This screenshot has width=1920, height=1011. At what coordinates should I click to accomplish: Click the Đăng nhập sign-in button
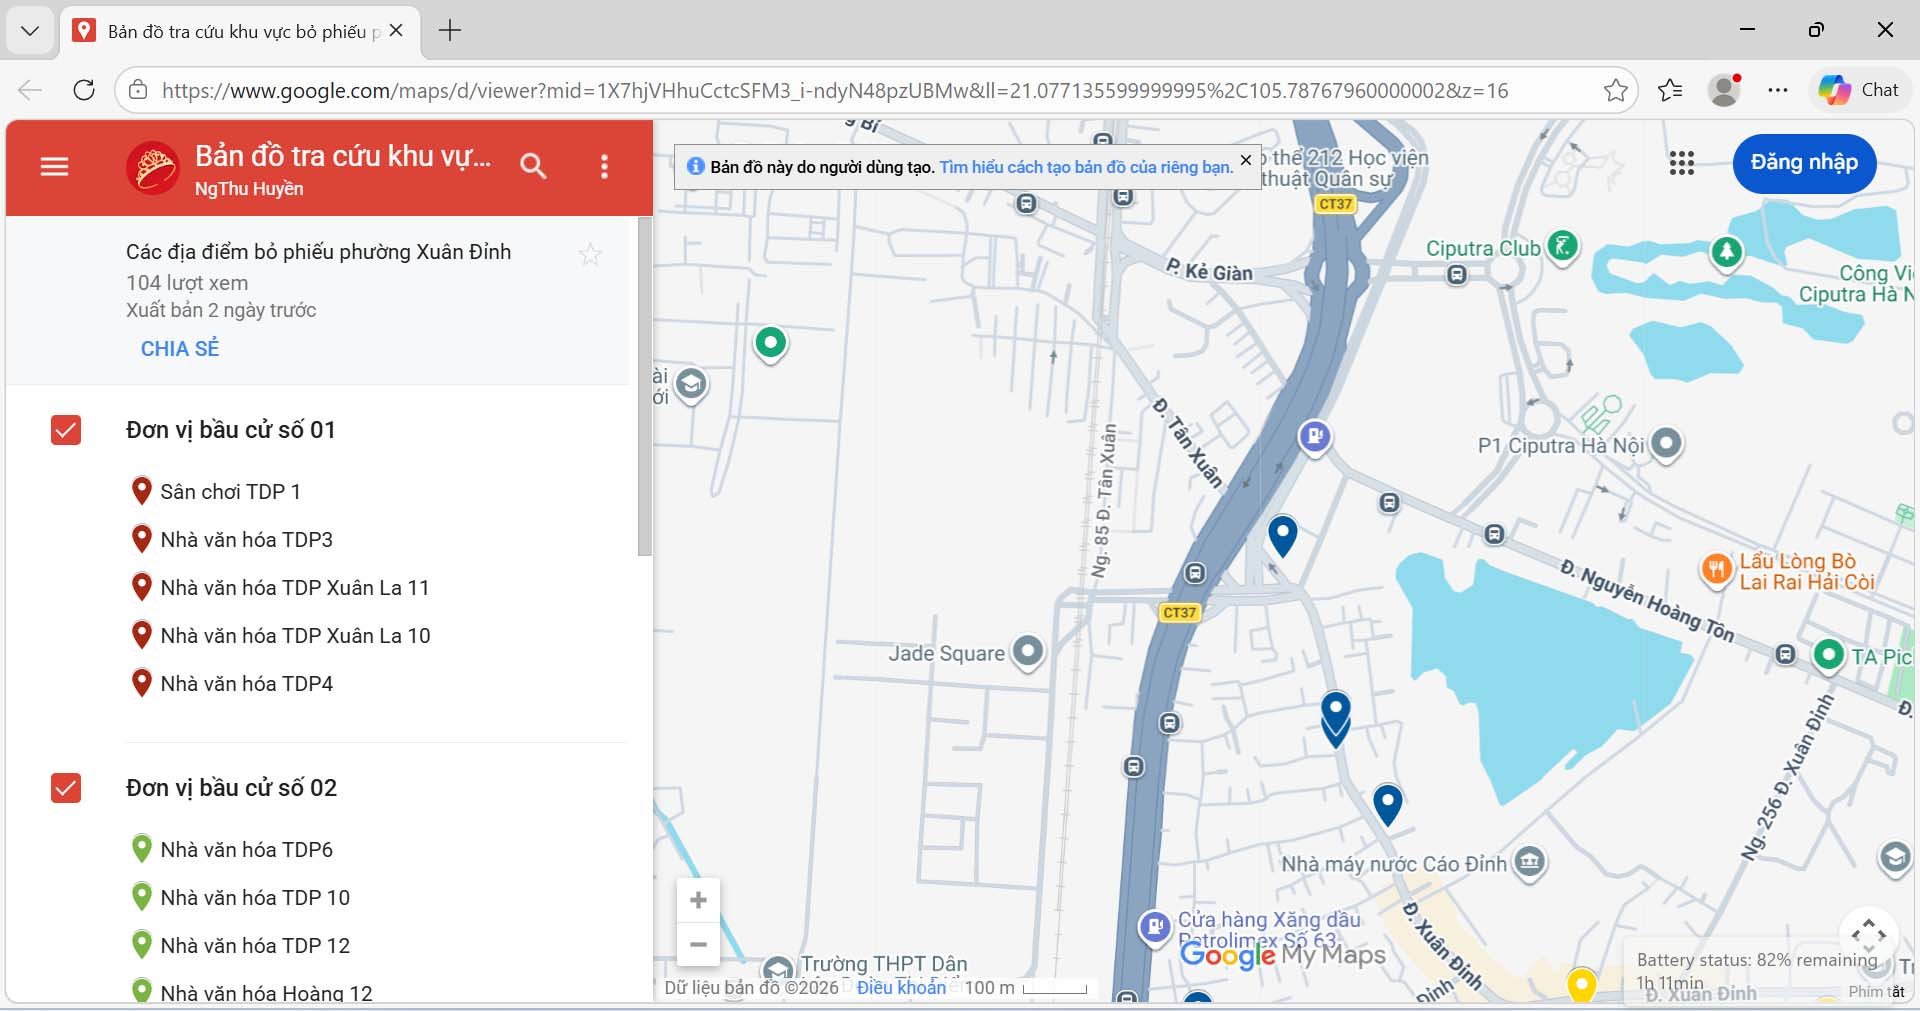pyautogui.click(x=1804, y=163)
